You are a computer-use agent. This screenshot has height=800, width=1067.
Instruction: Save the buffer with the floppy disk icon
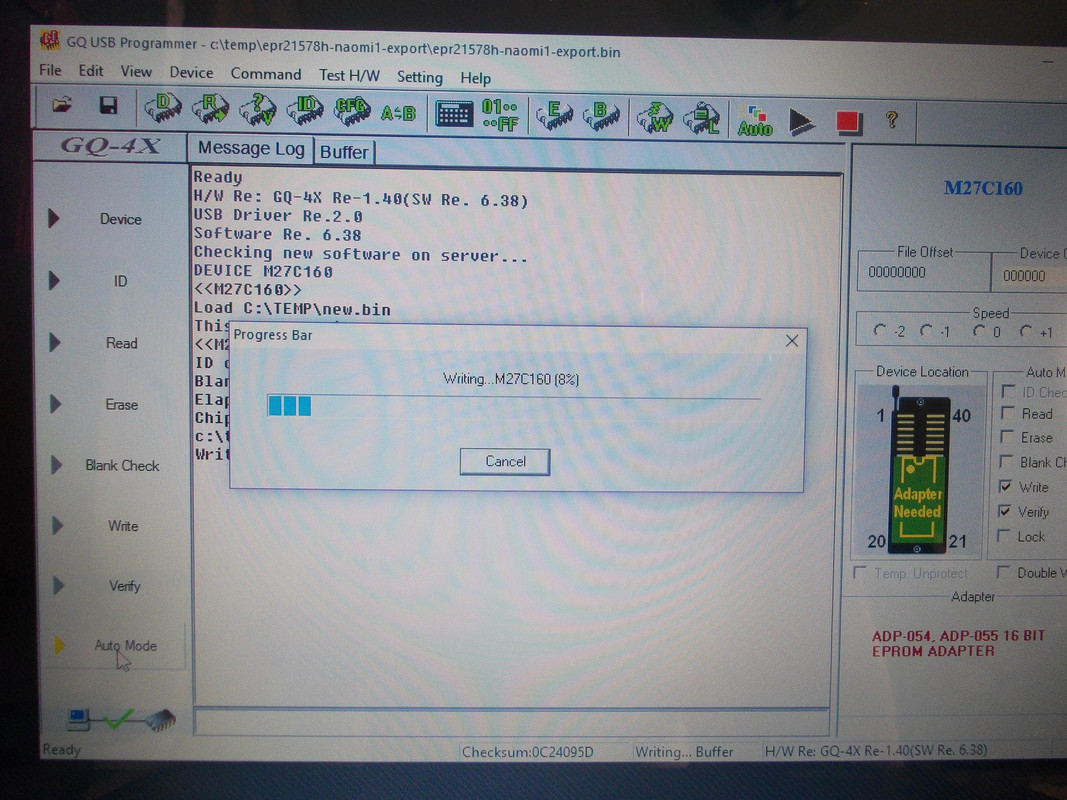point(108,105)
